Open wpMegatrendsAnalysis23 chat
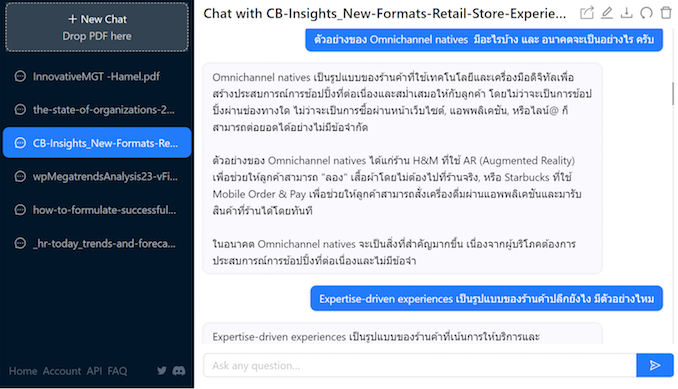 97,176
